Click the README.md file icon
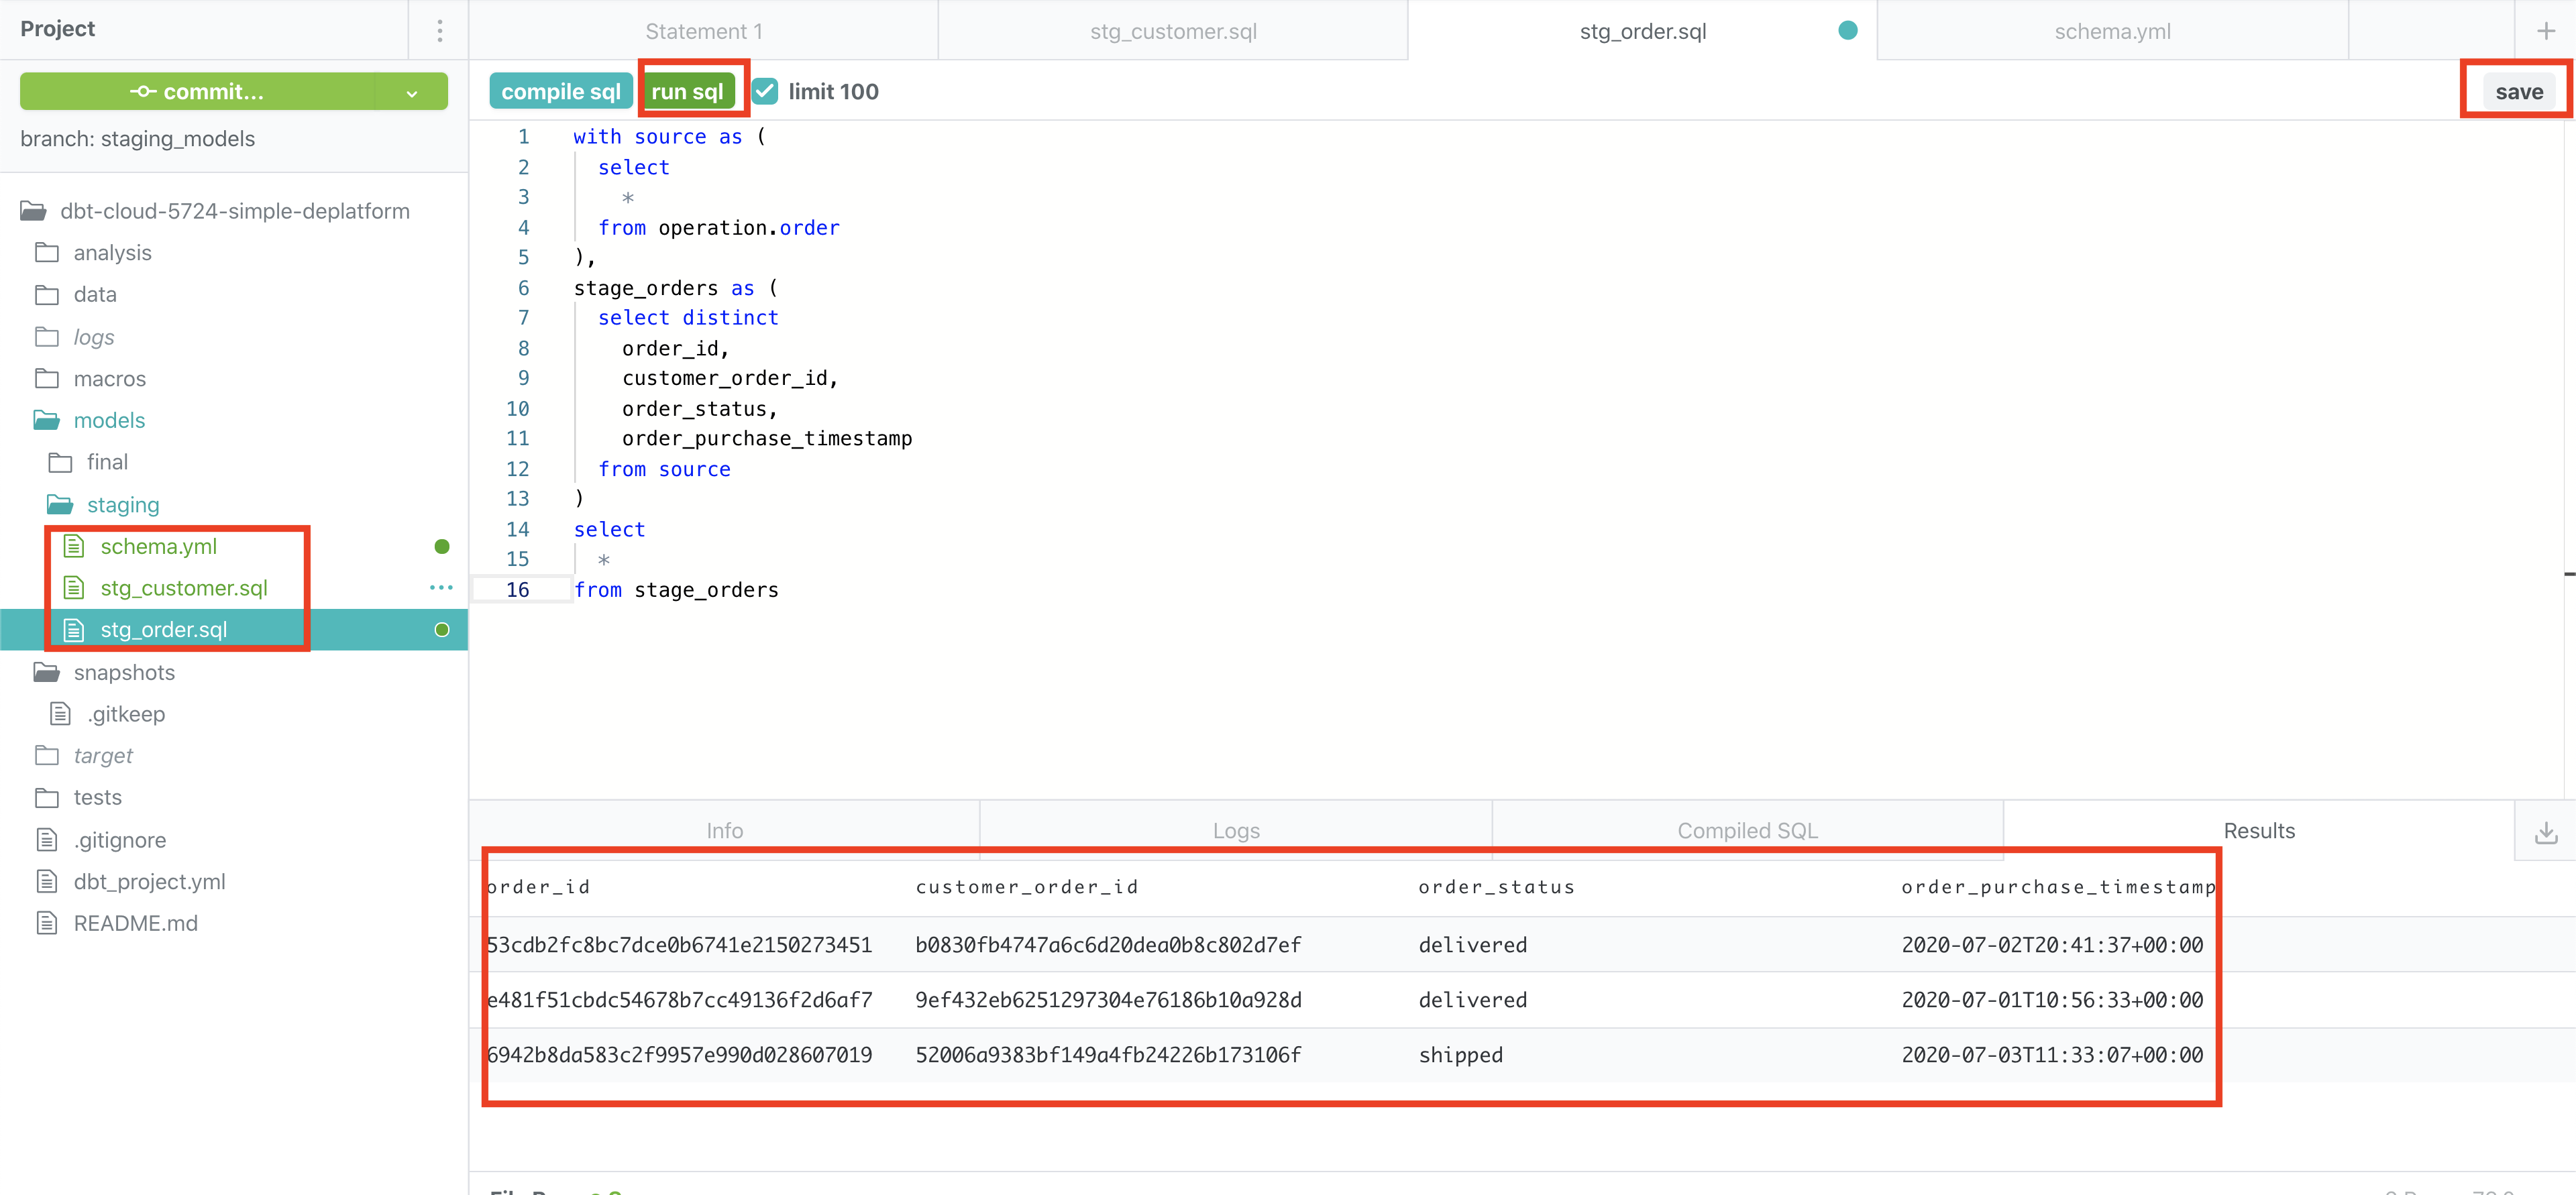2576x1195 pixels. pyautogui.click(x=47, y=923)
